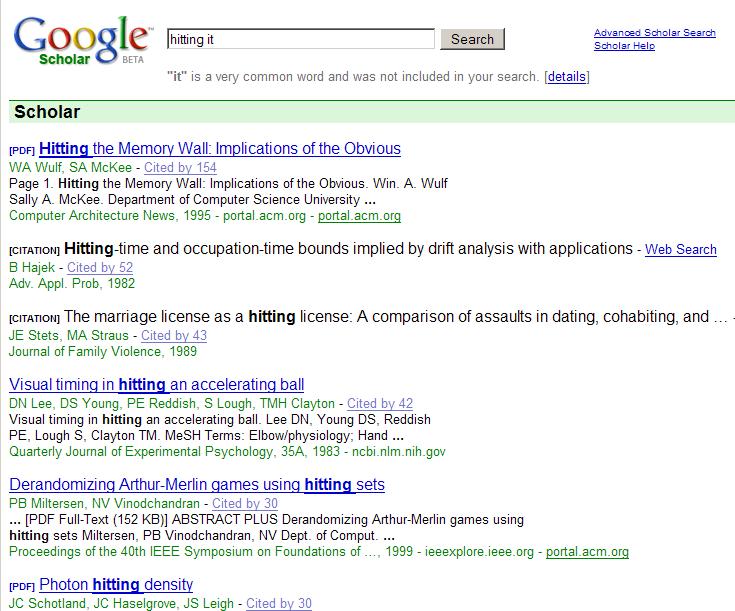Open the Scholar Help link
Screen dimensions: 735x611
click(x=624, y=46)
